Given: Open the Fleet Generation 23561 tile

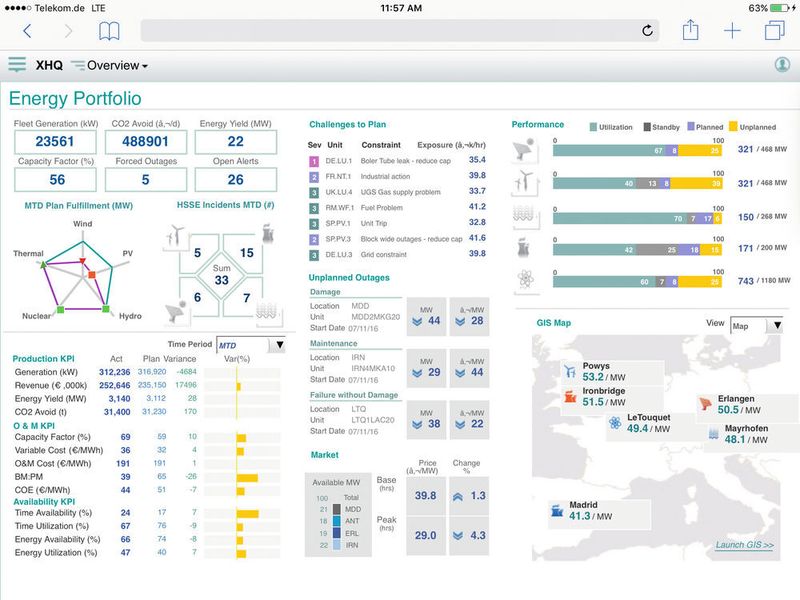Looking at the screenshot, I should click(55, 141).
